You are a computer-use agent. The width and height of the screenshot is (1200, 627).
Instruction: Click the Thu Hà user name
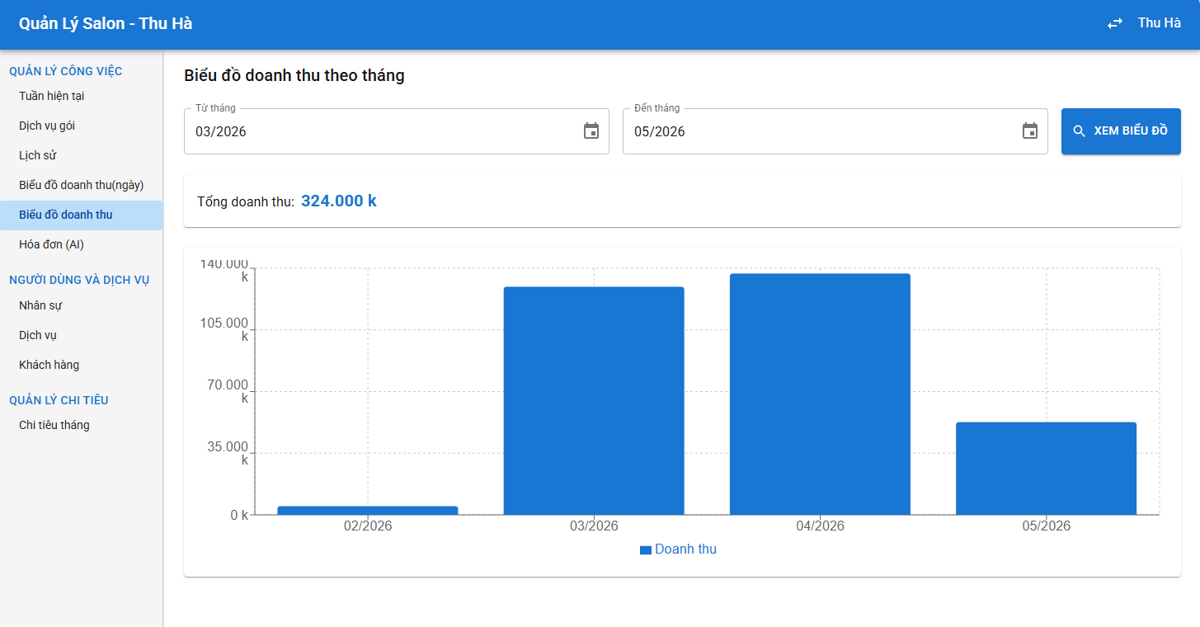click(x=1159, y=23)
